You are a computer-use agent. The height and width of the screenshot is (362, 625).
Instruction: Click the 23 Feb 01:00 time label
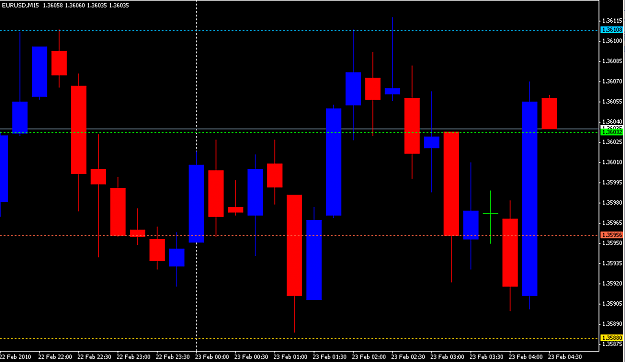pos(291,356)
